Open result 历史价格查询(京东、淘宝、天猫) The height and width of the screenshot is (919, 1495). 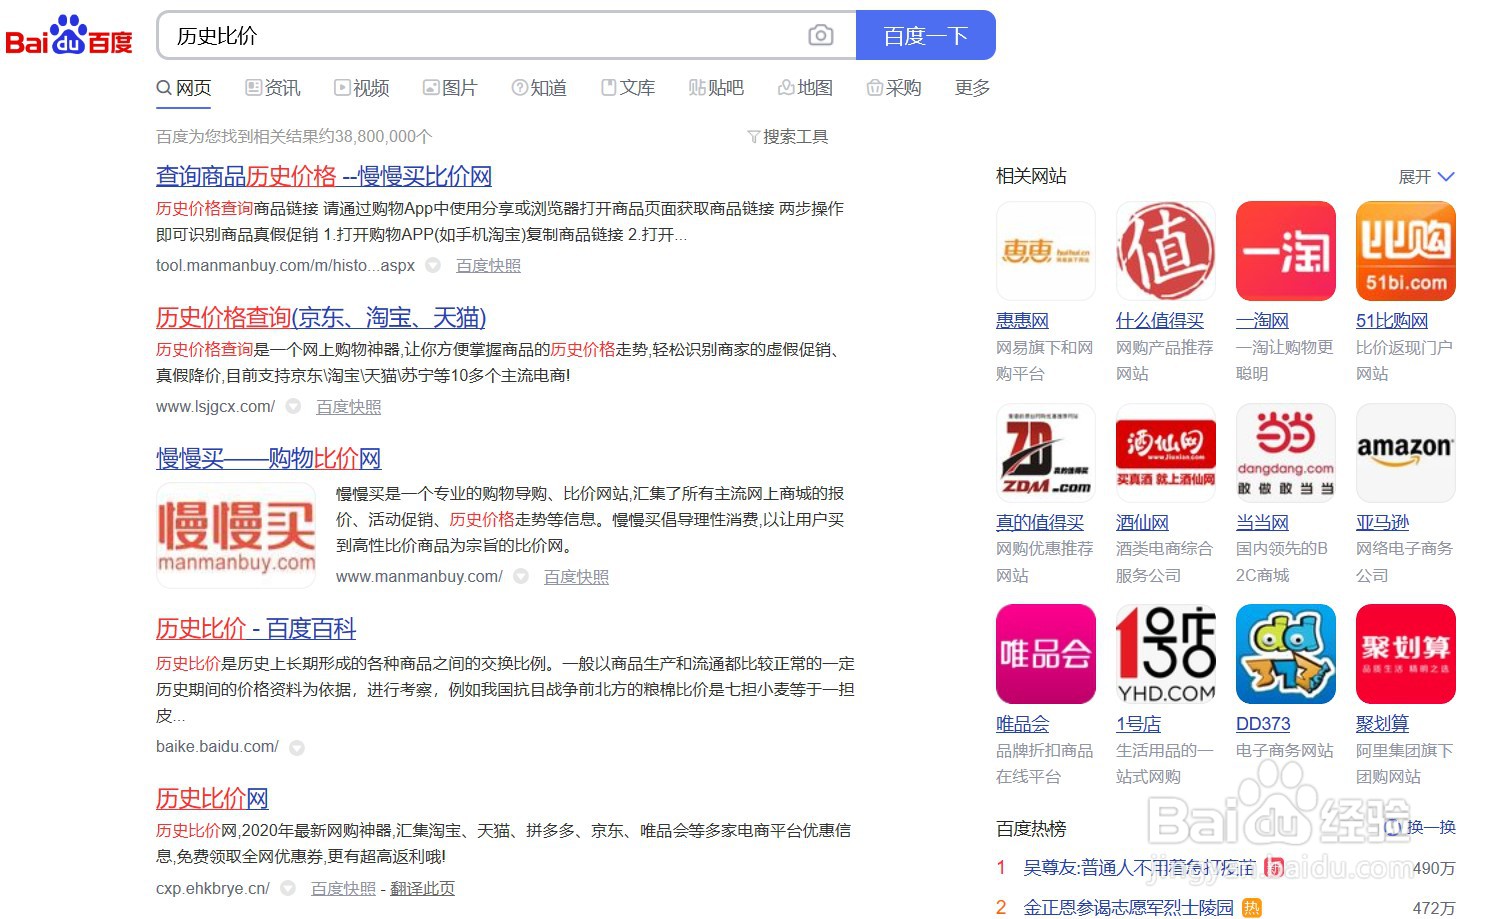(x=321, y=317)
